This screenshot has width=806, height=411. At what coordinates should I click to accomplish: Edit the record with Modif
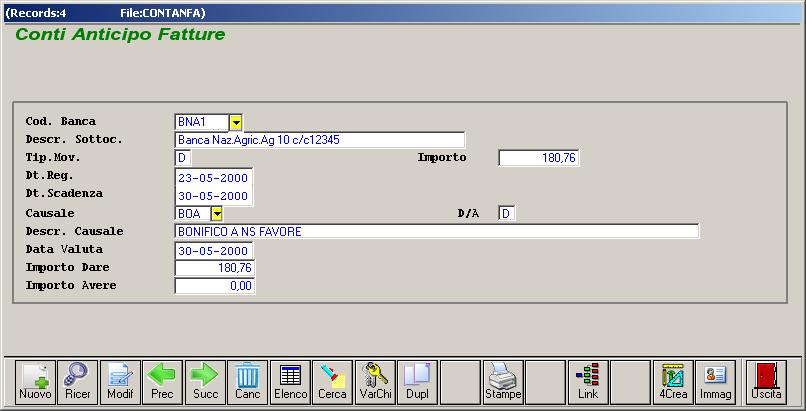120,382
